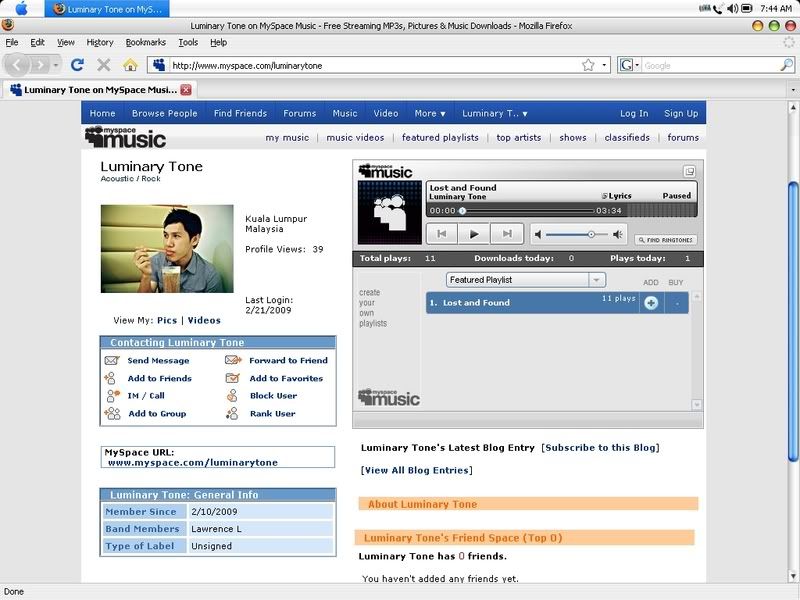Click the Log In link
Image resolution: width=800 pixels, height=600 pixels.
click(634, 113)
